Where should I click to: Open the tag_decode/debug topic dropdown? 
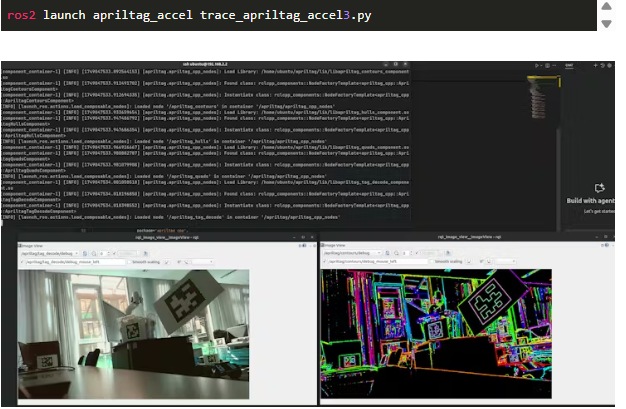(x=50, y=254)
